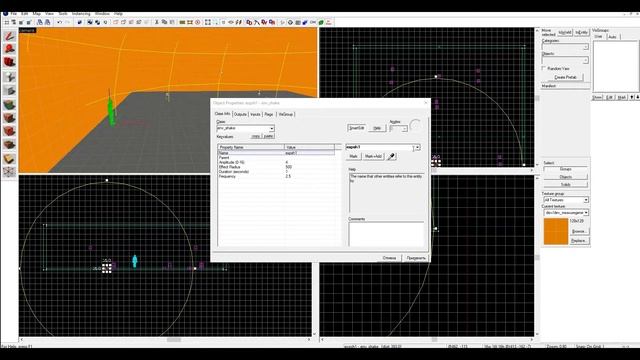
Task: Select the User tab in VisGroups
Action: [x=599, y=37]
